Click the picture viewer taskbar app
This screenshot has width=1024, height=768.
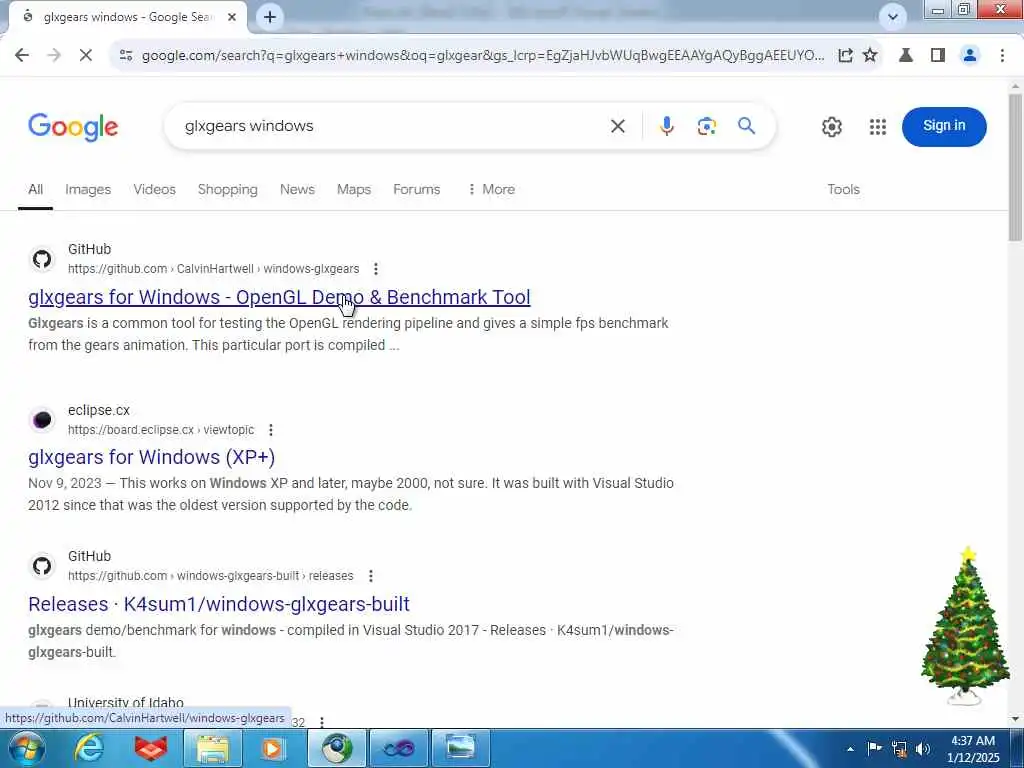click(461, 748)
